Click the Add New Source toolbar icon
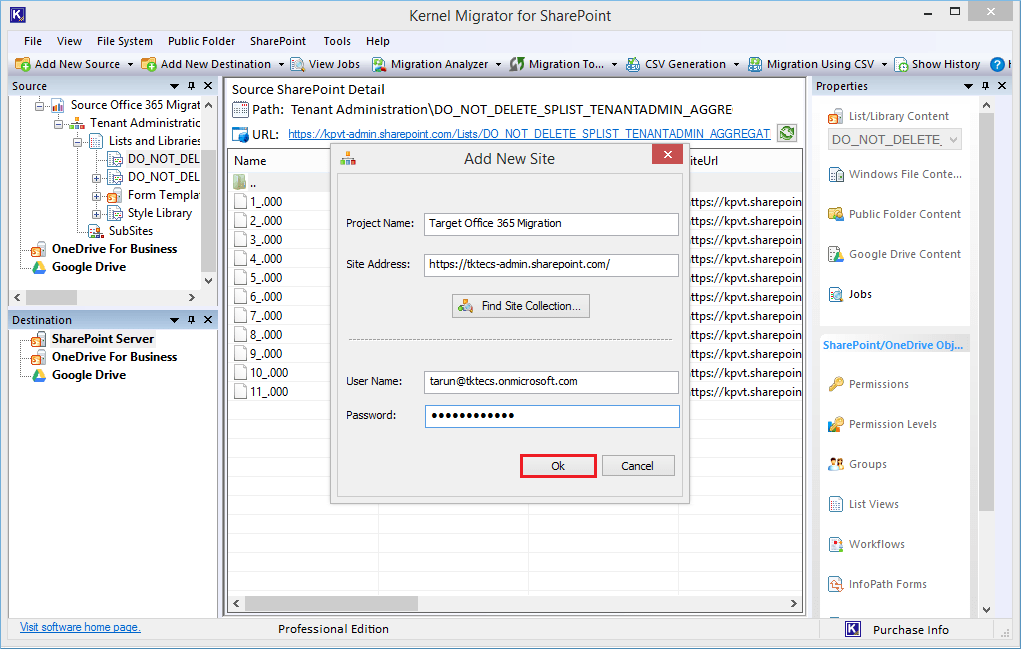Image resolution: width=1021 pixels, height=649 pixels. [x=23, y=64]
